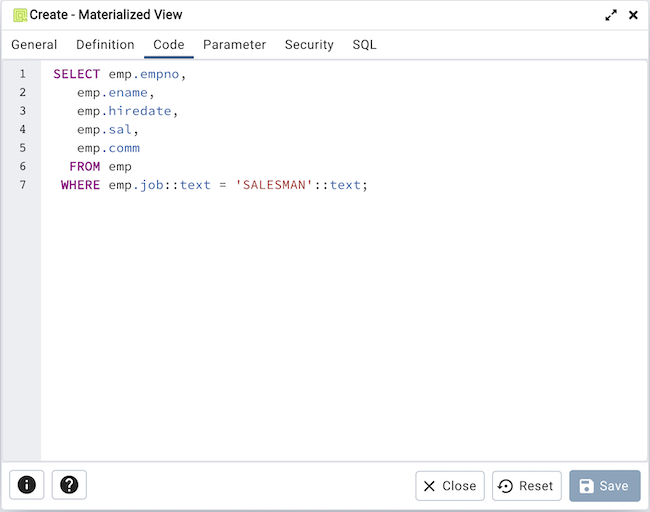Open the Definition tab

[x=105, y=45]
